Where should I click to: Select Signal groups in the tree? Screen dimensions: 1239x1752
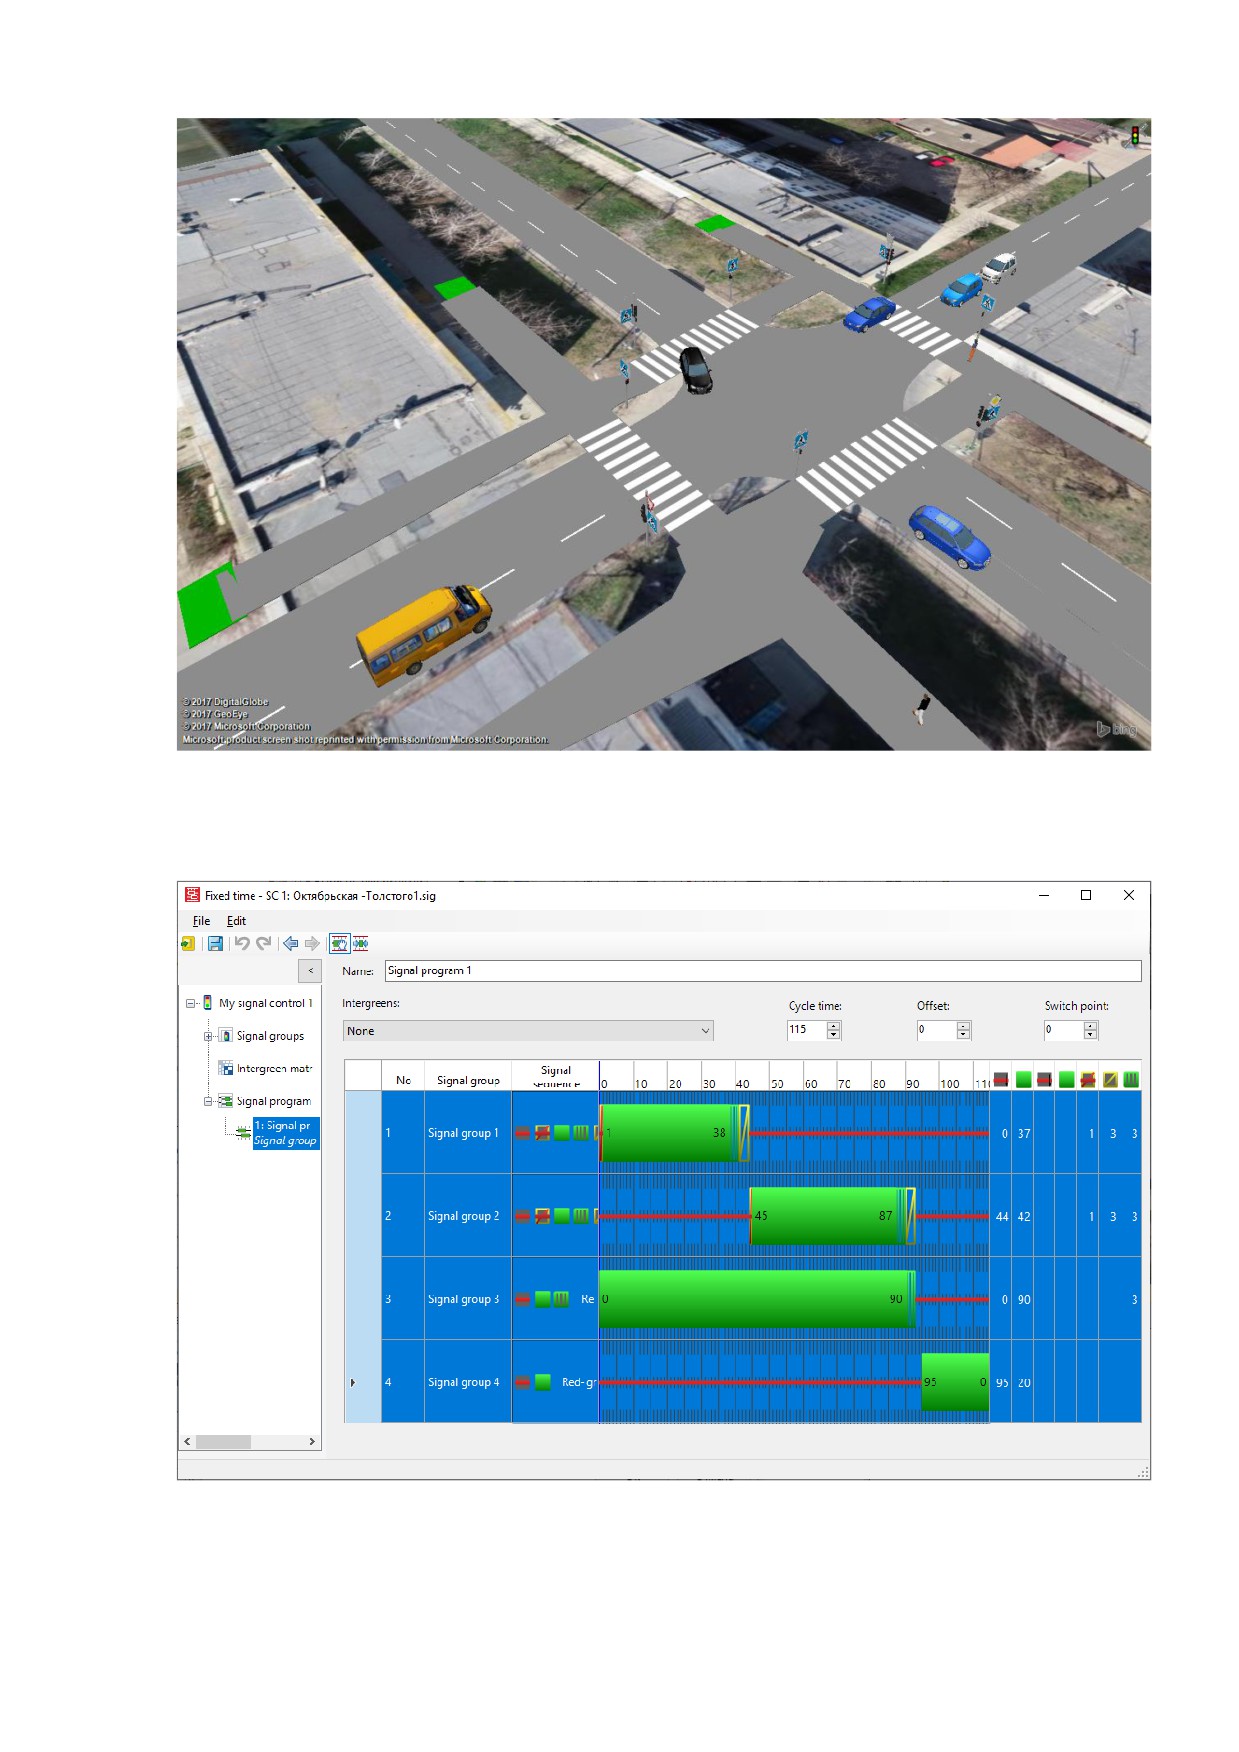click(270, 1036)
